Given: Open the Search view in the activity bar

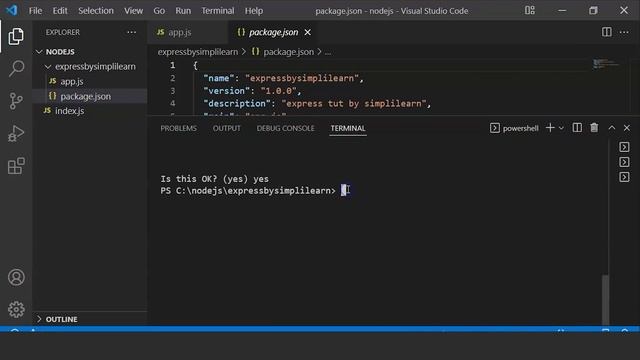Looking at the screenshot, I should pos(16,68).
